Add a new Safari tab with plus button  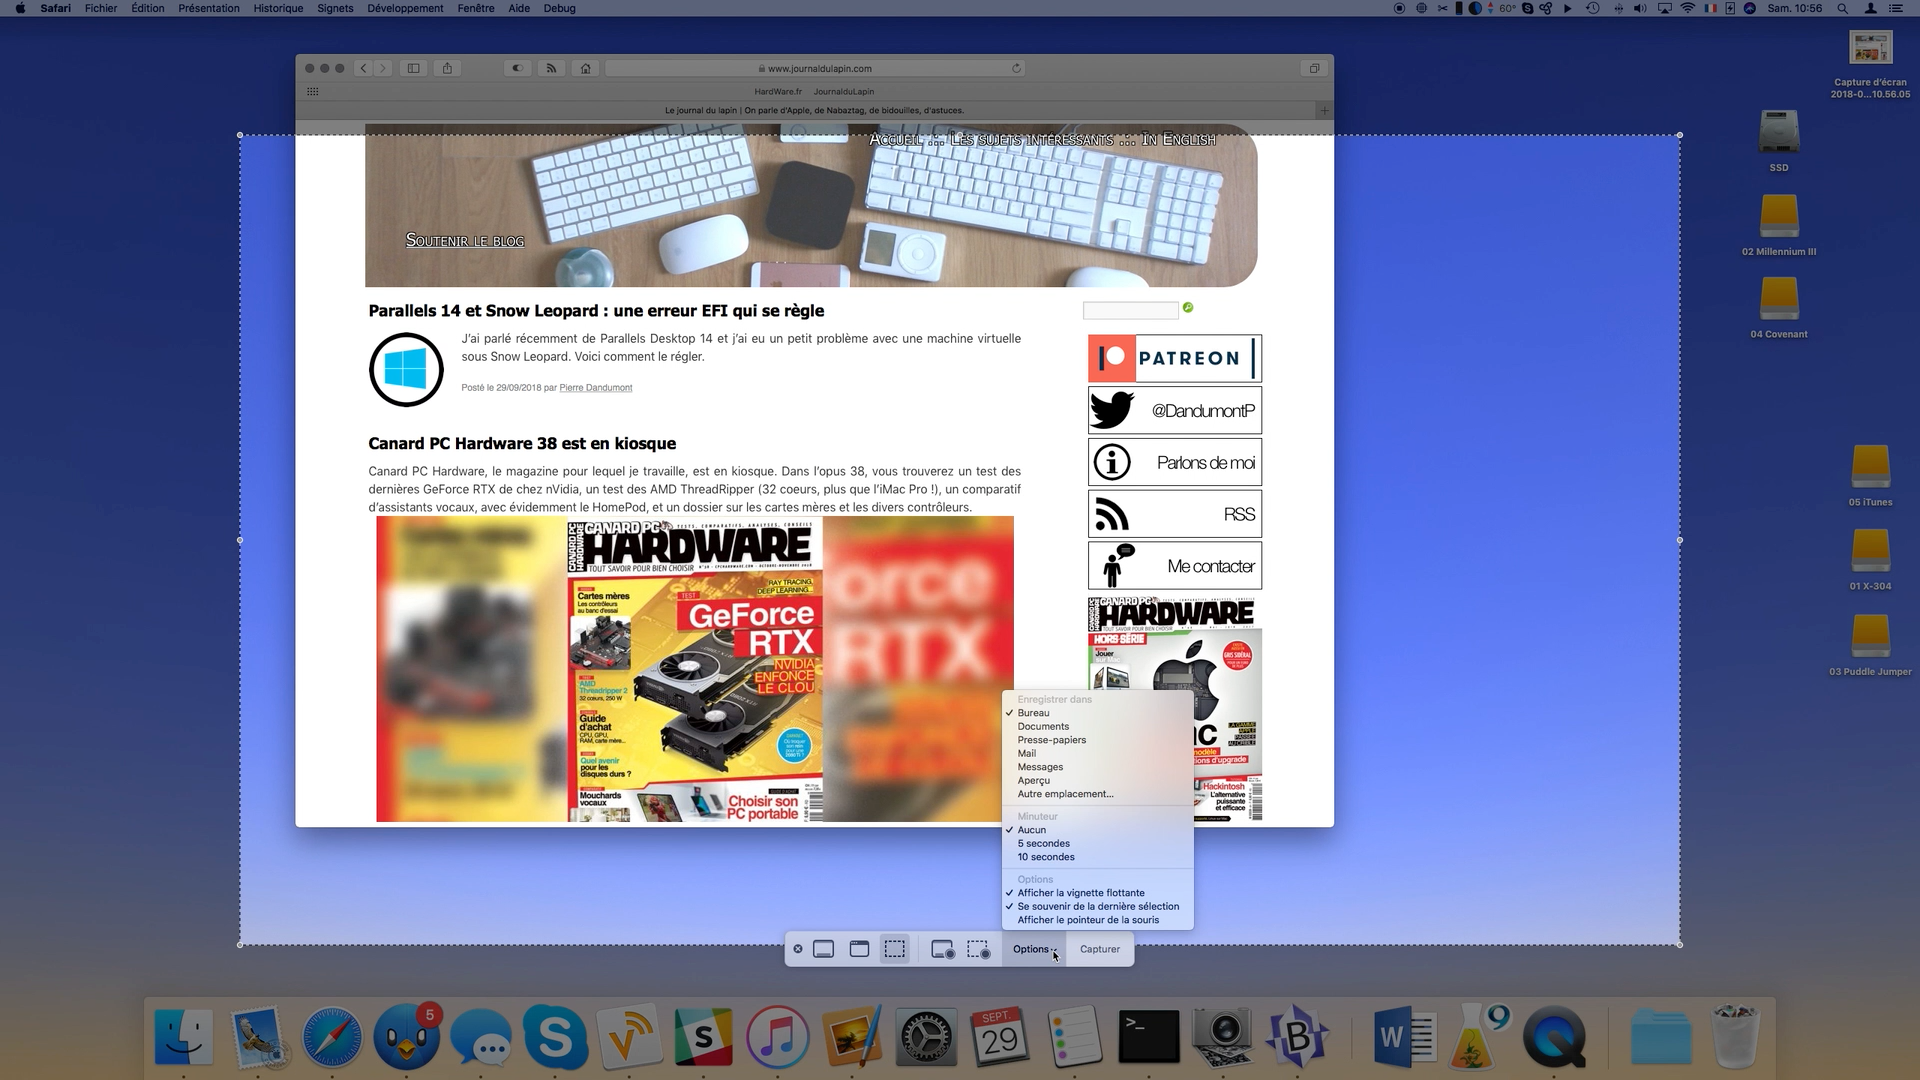[1324, 110]
